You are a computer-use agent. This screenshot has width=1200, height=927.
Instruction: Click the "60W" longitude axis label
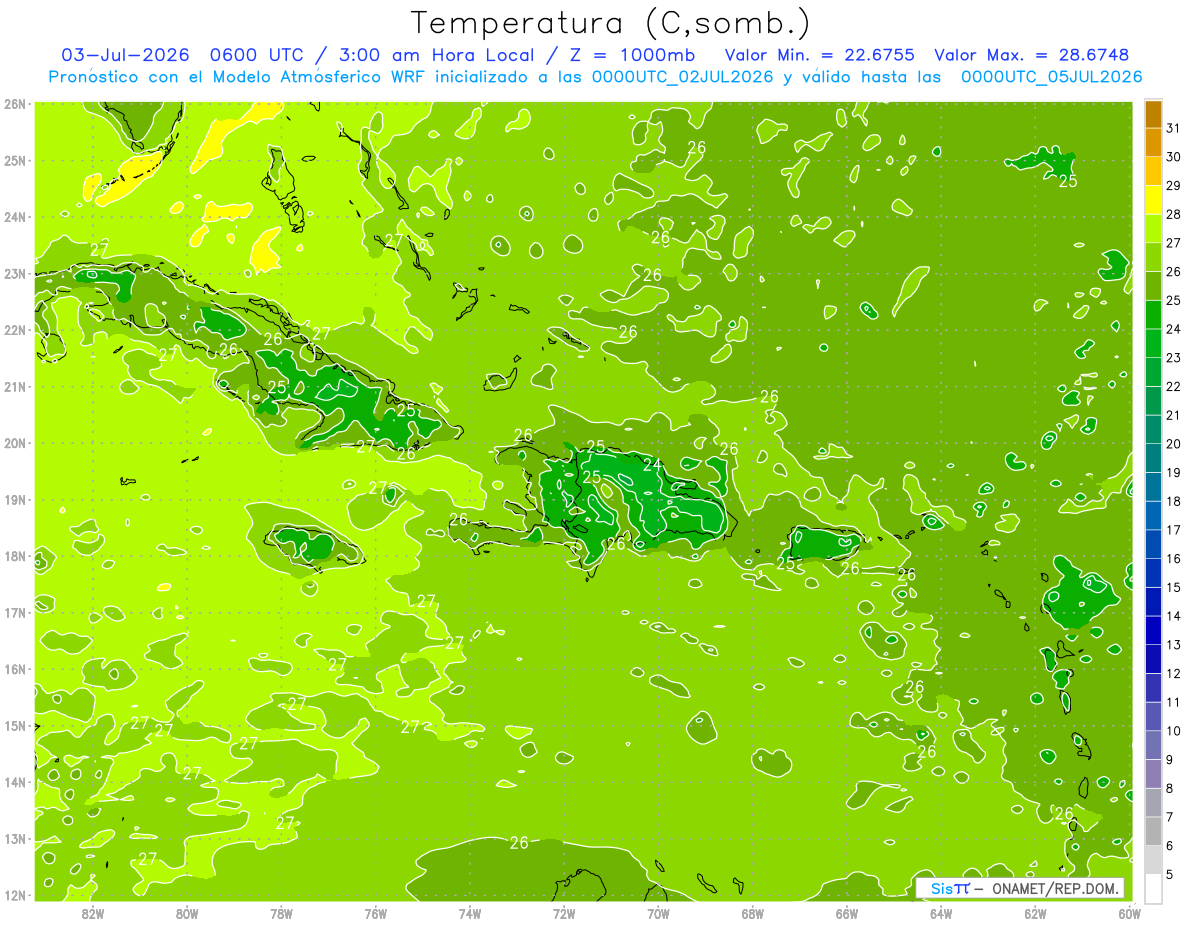point(1130,912)
